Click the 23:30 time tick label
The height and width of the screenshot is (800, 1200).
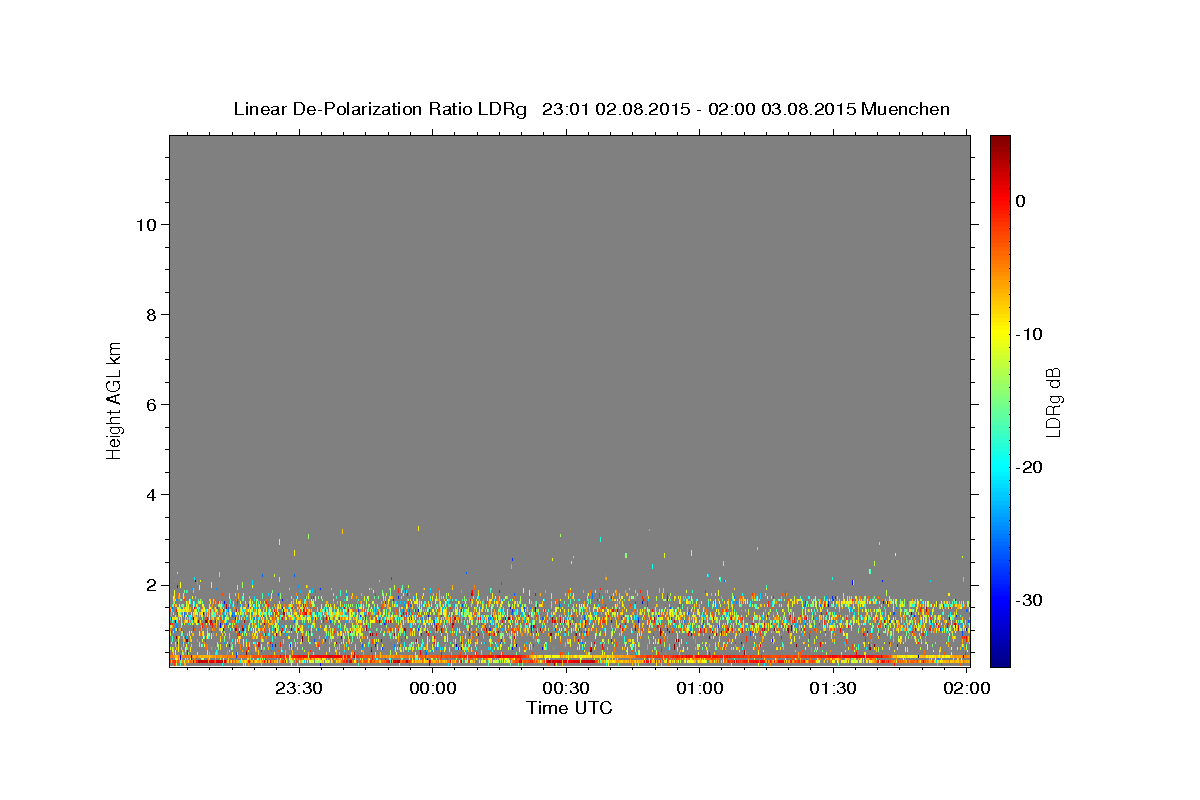tap(300, 688)
